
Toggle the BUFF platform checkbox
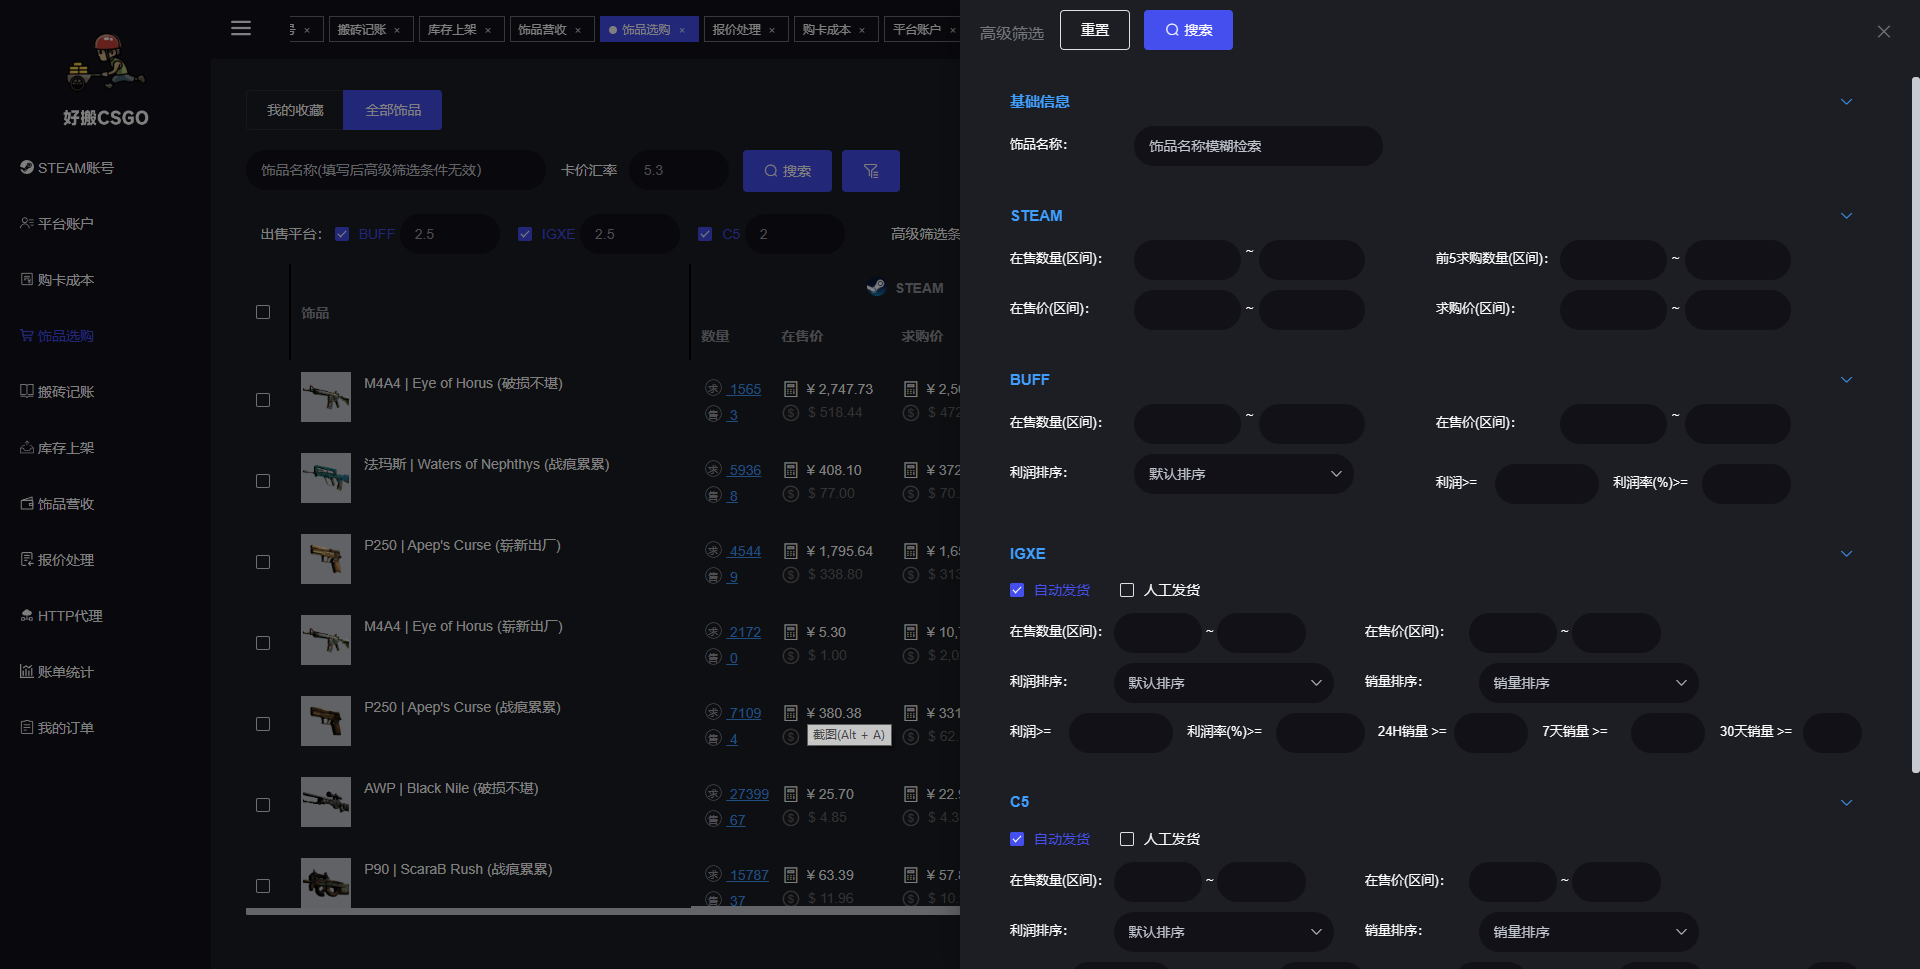click(342, 234)
